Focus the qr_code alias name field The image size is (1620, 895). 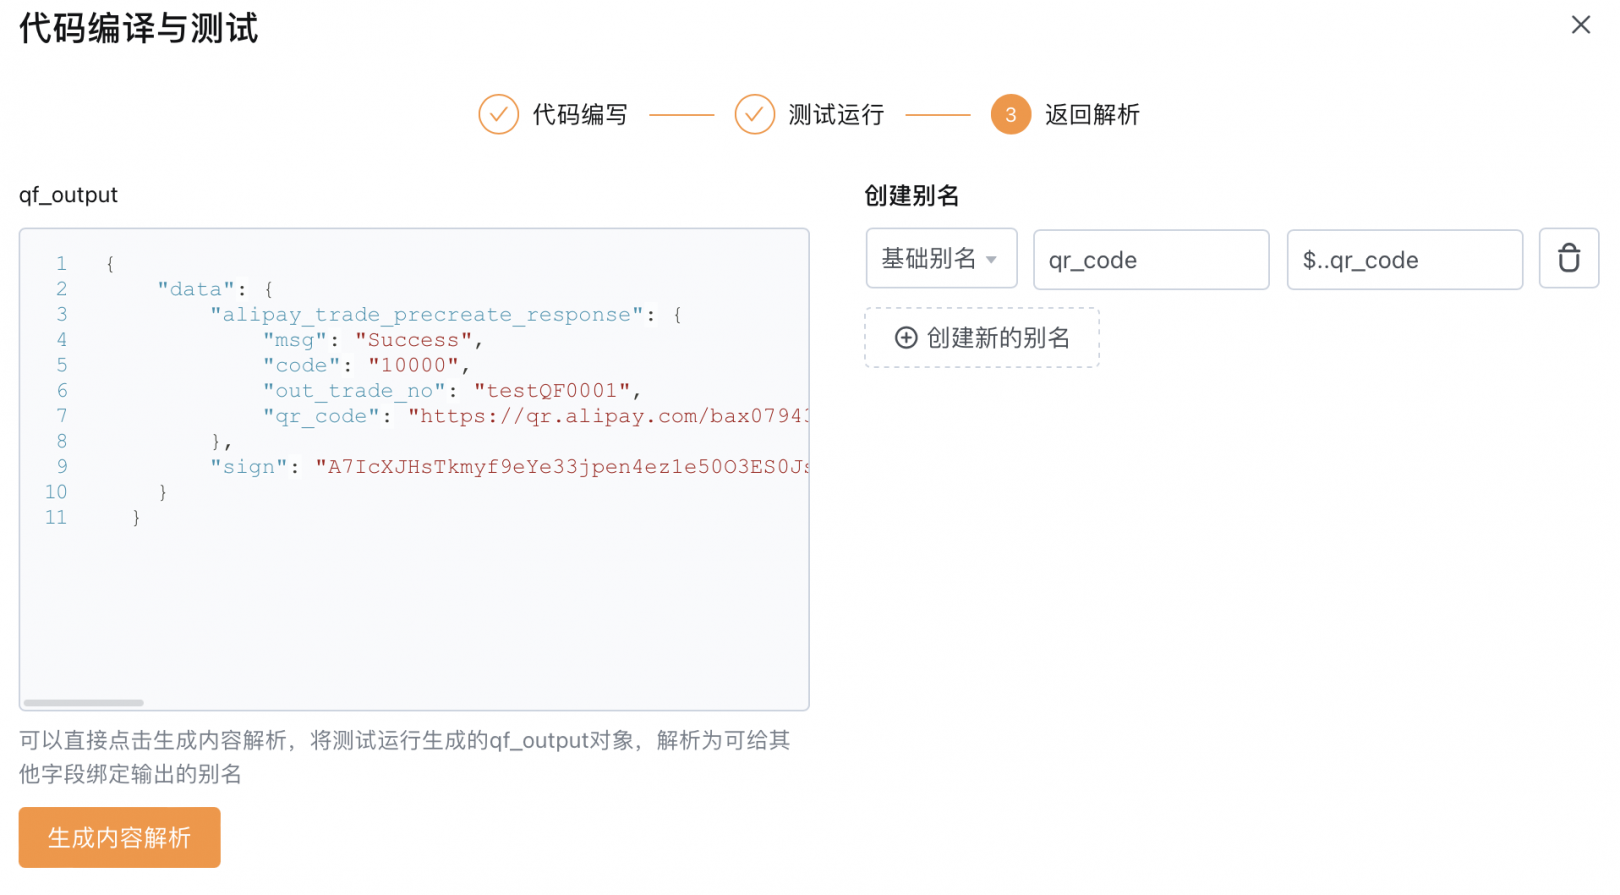1150,260
